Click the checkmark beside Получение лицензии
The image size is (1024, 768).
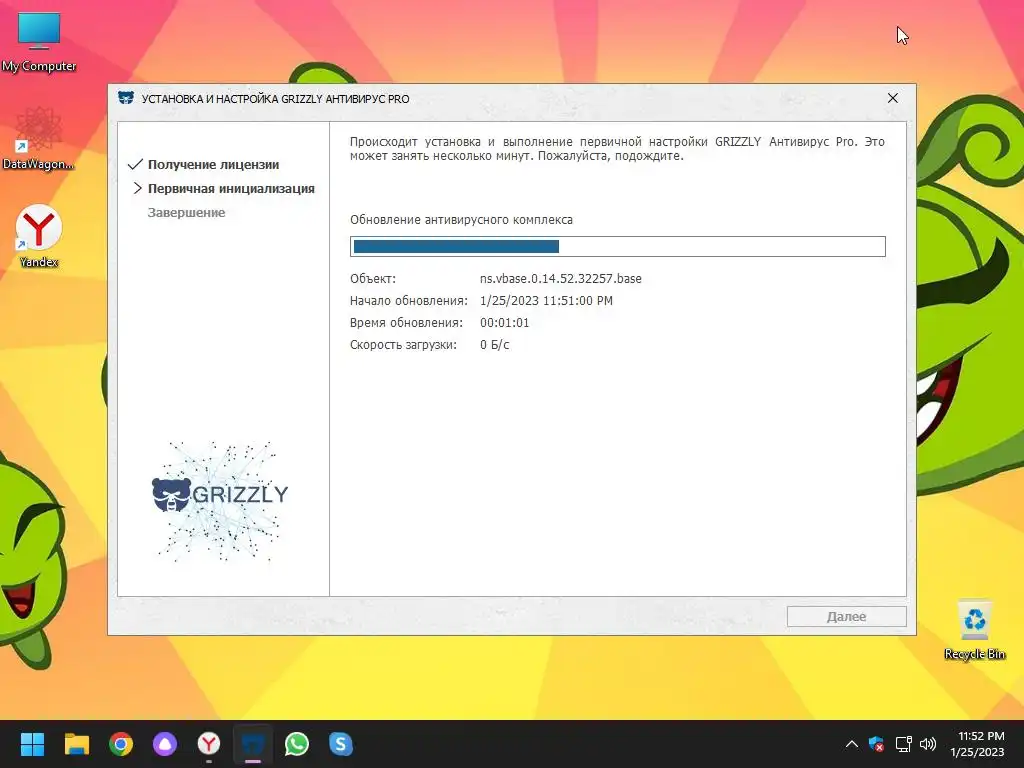pyautogui.click(x=135, y=165)
